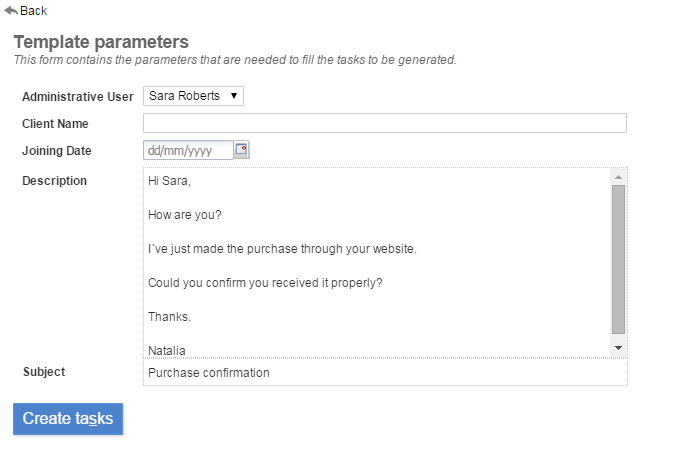Screen dimensions: 680x465
Task: Click the "Could you confirm" description line
Action: (x=265, y=283)
